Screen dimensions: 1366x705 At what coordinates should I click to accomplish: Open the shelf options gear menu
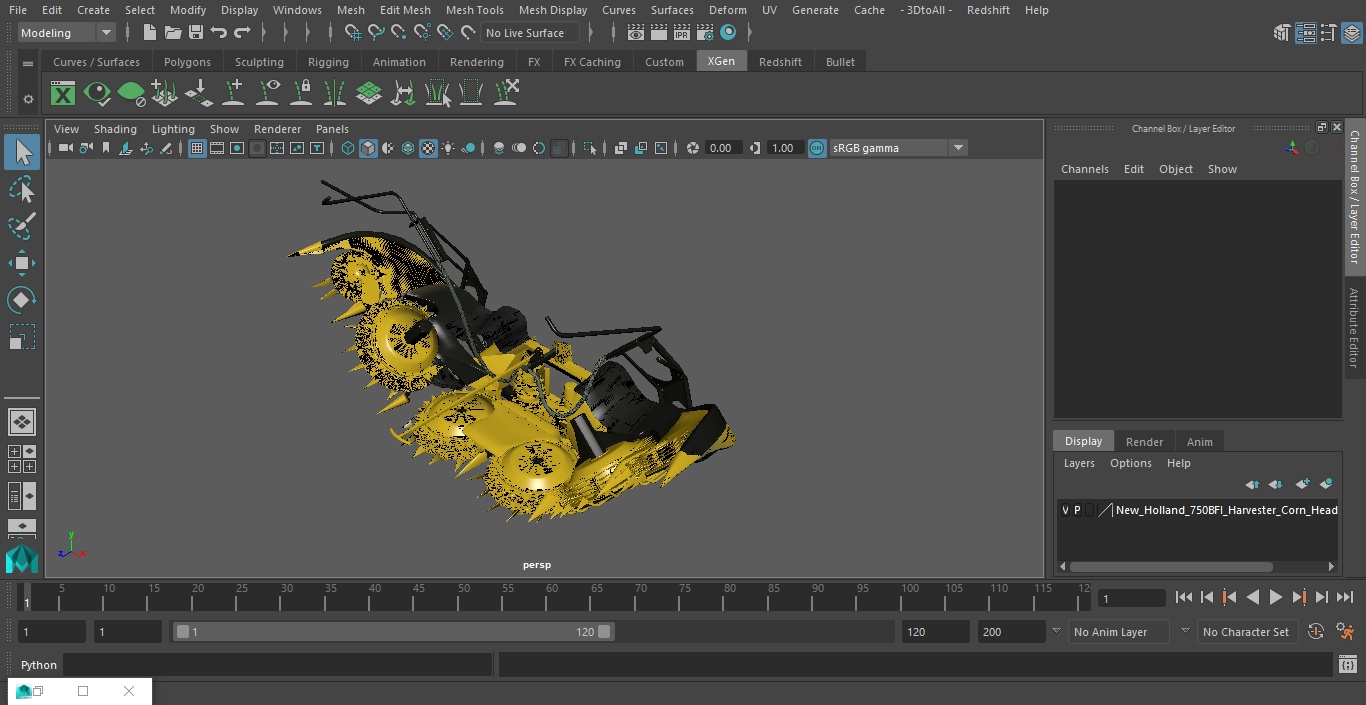(x=28, y=99)
